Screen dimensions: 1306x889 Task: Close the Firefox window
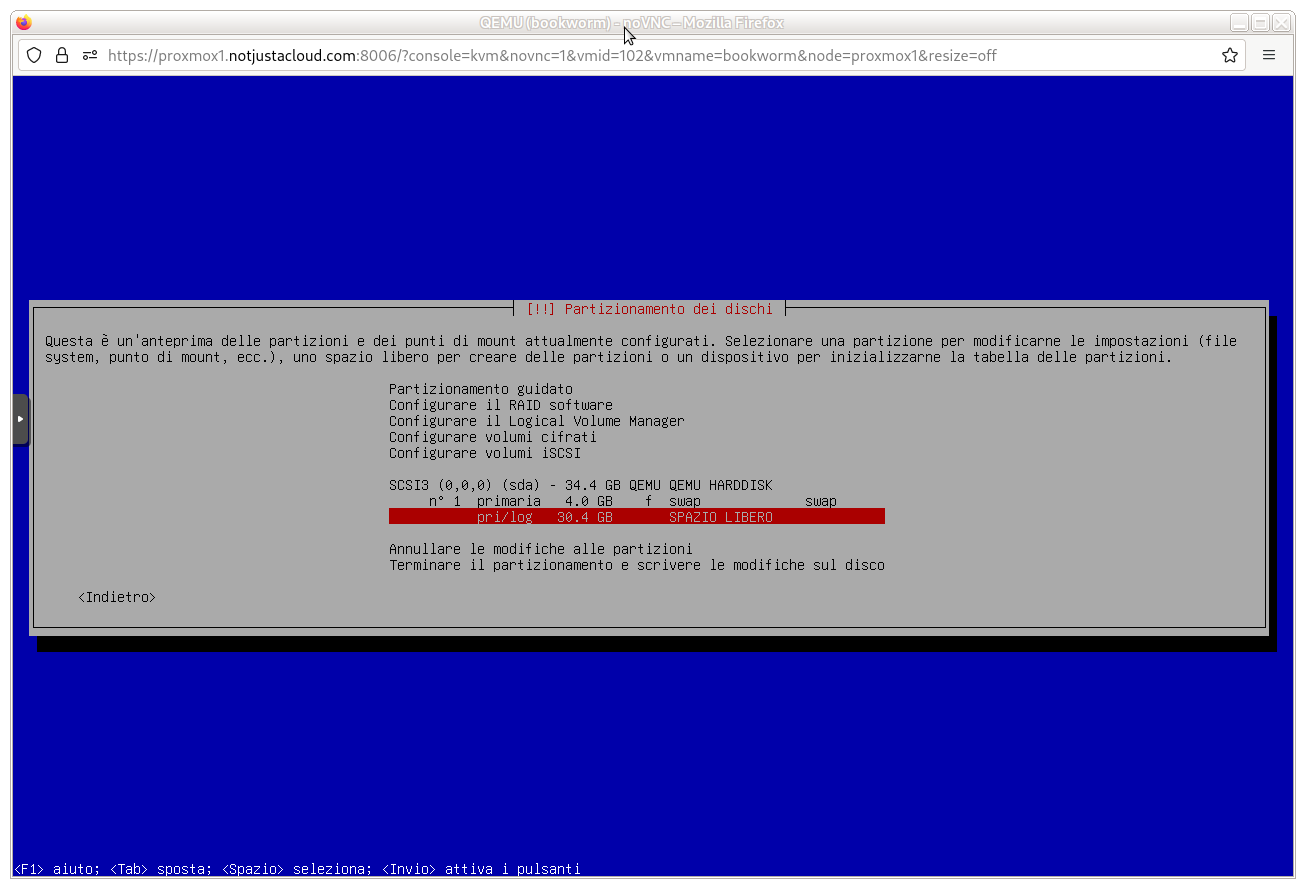[1281, 22]
